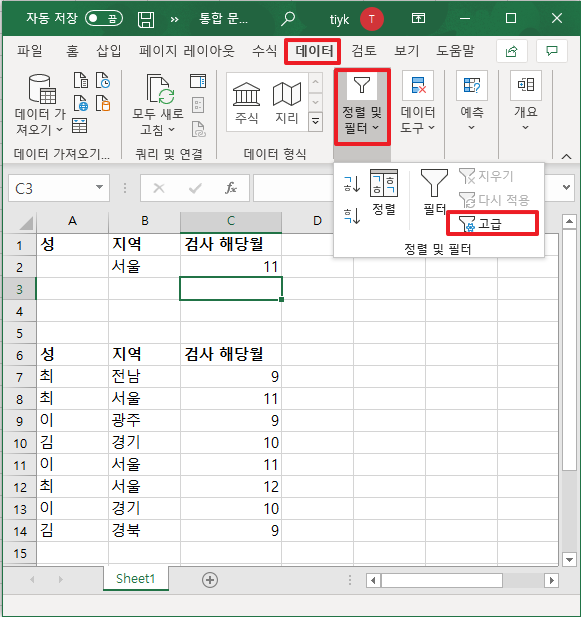Click the Share icon button
The image size is (581, 617).
pos(511,51)
